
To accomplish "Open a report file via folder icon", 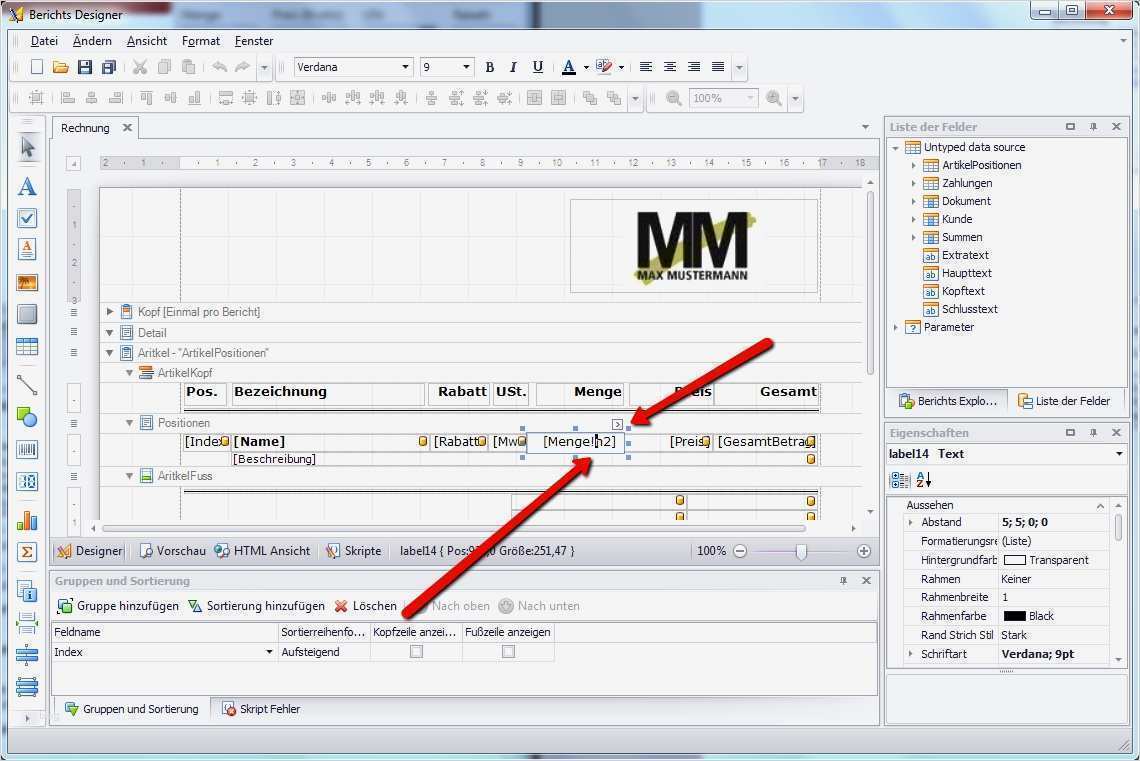I will coord(60,67).
